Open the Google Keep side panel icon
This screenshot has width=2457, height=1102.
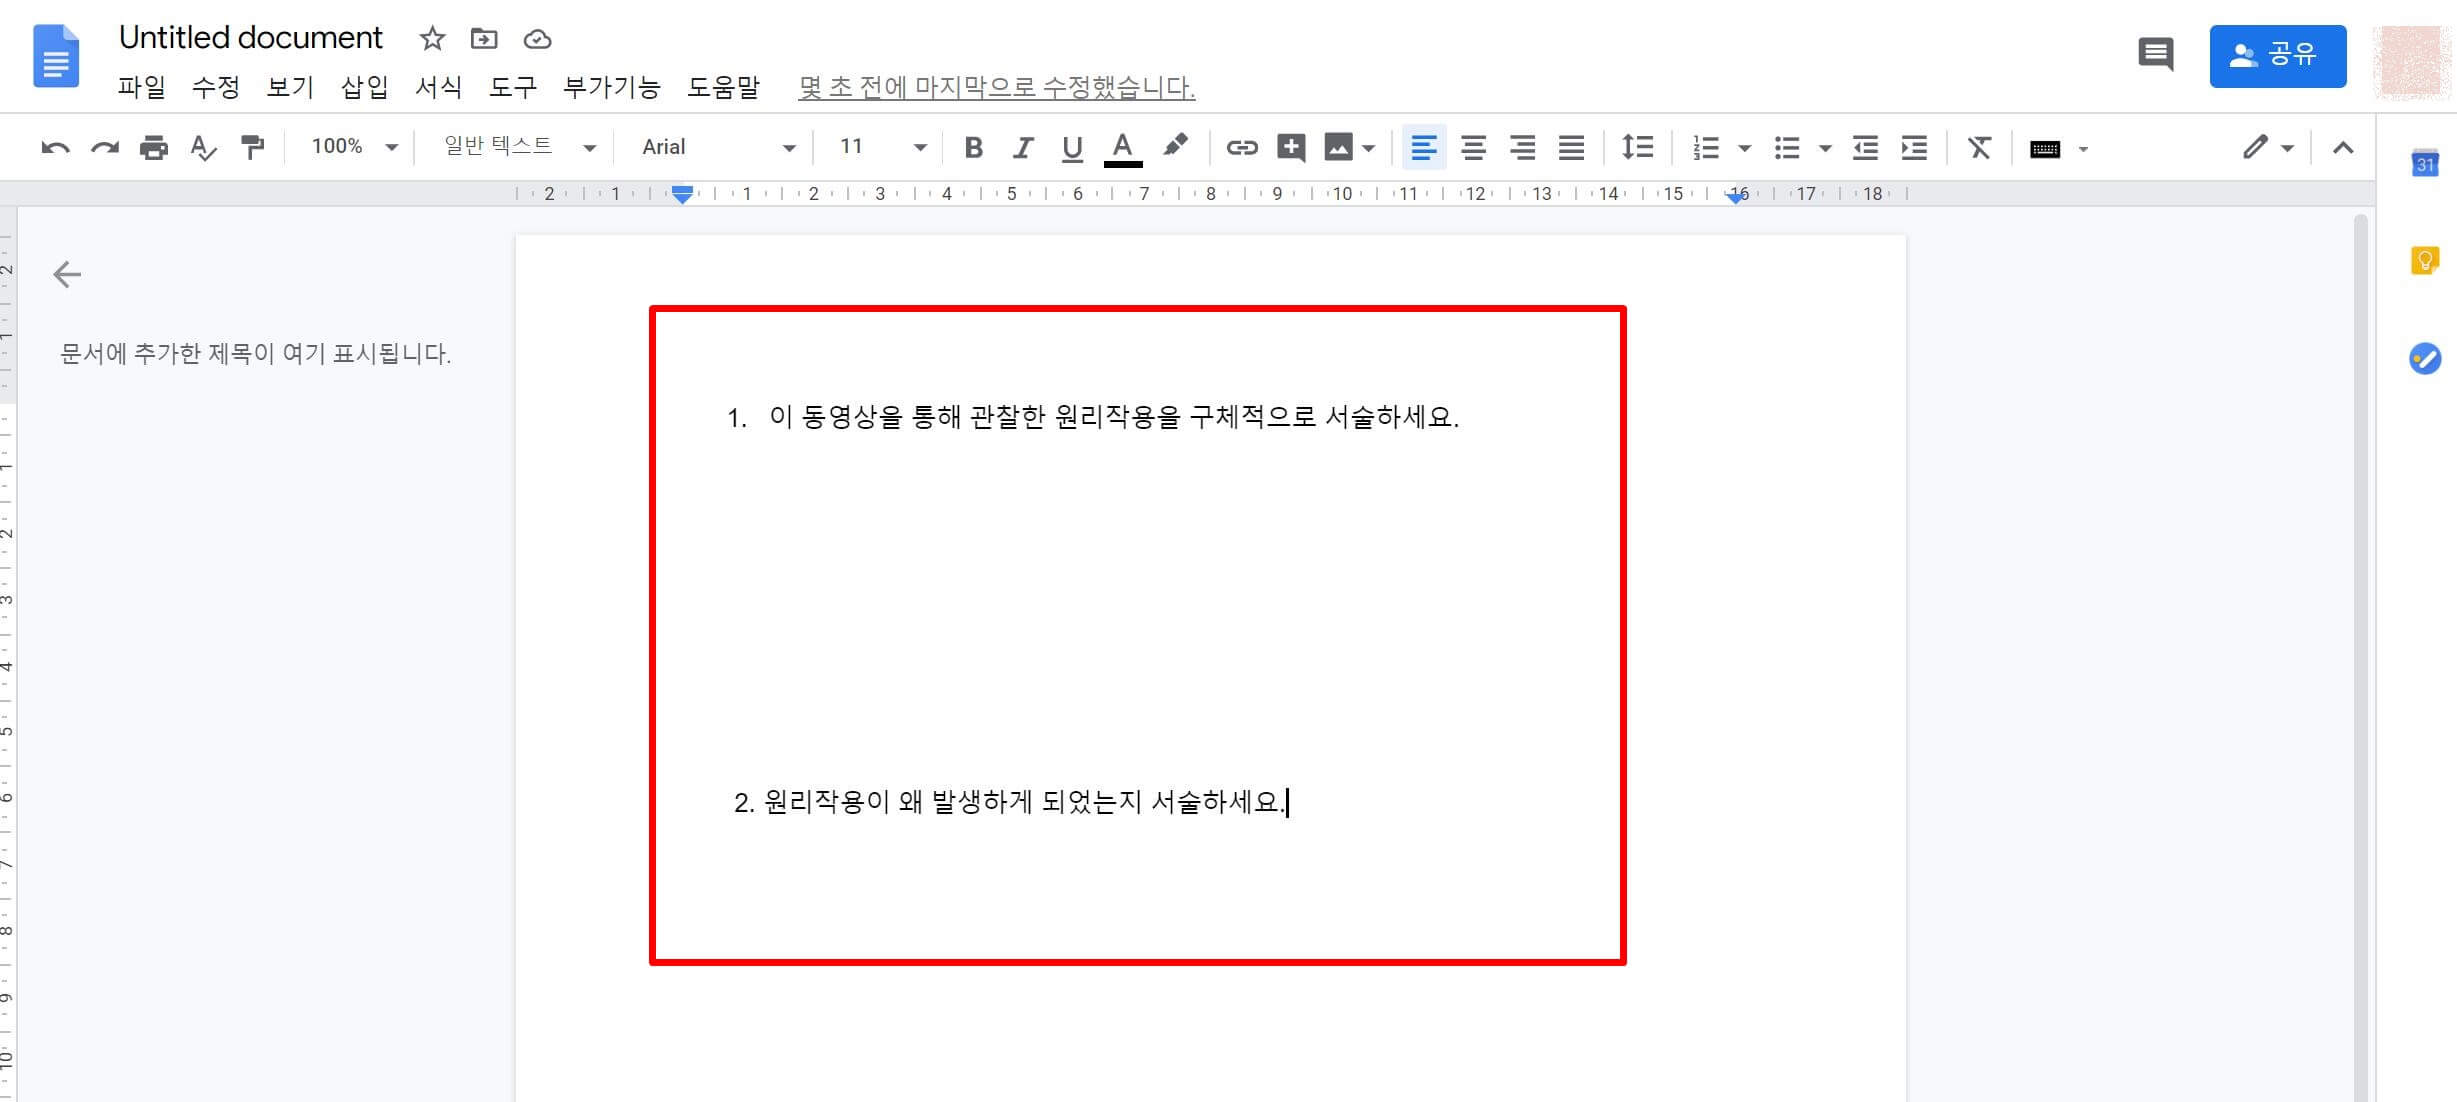pyautogui.click(x=2424, y=261)
